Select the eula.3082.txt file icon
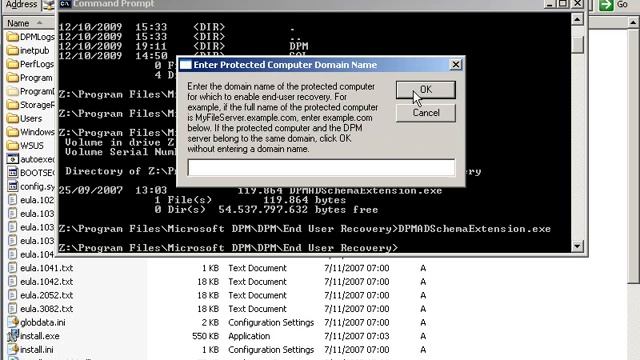The width and height of the screenshot is (640, 360). click(13, 309)
